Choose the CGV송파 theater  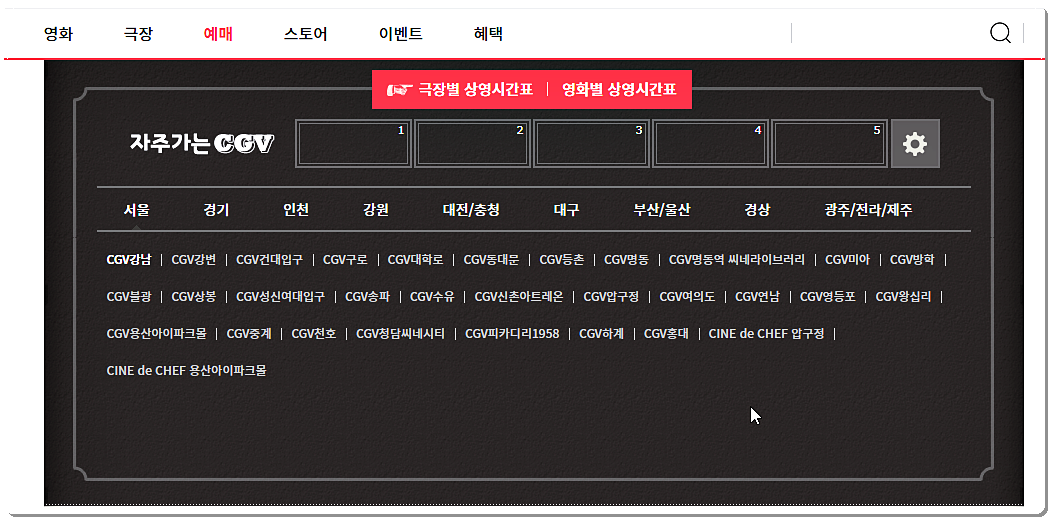point(367,296)
